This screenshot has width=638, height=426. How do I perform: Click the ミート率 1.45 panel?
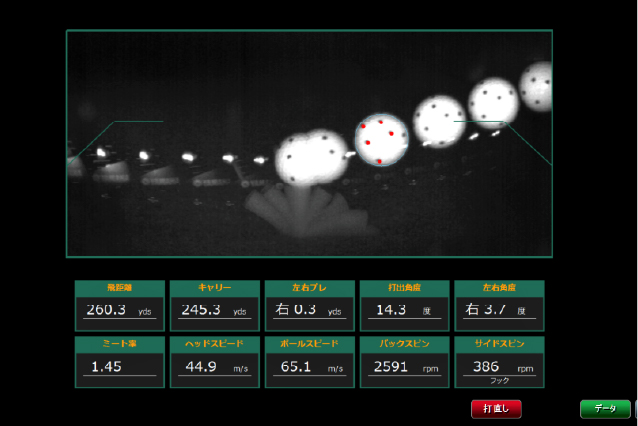(x=119, y=361)
